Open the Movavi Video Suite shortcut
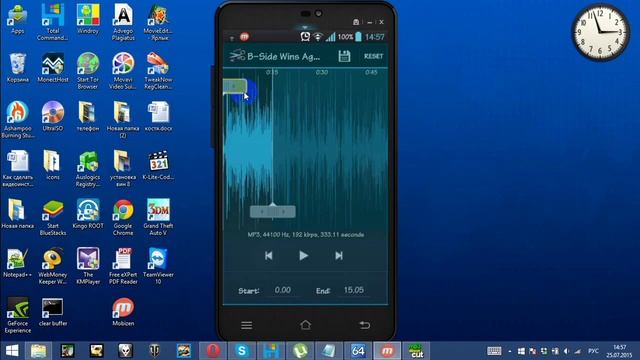The image size is (640, 360). (123, 71)
